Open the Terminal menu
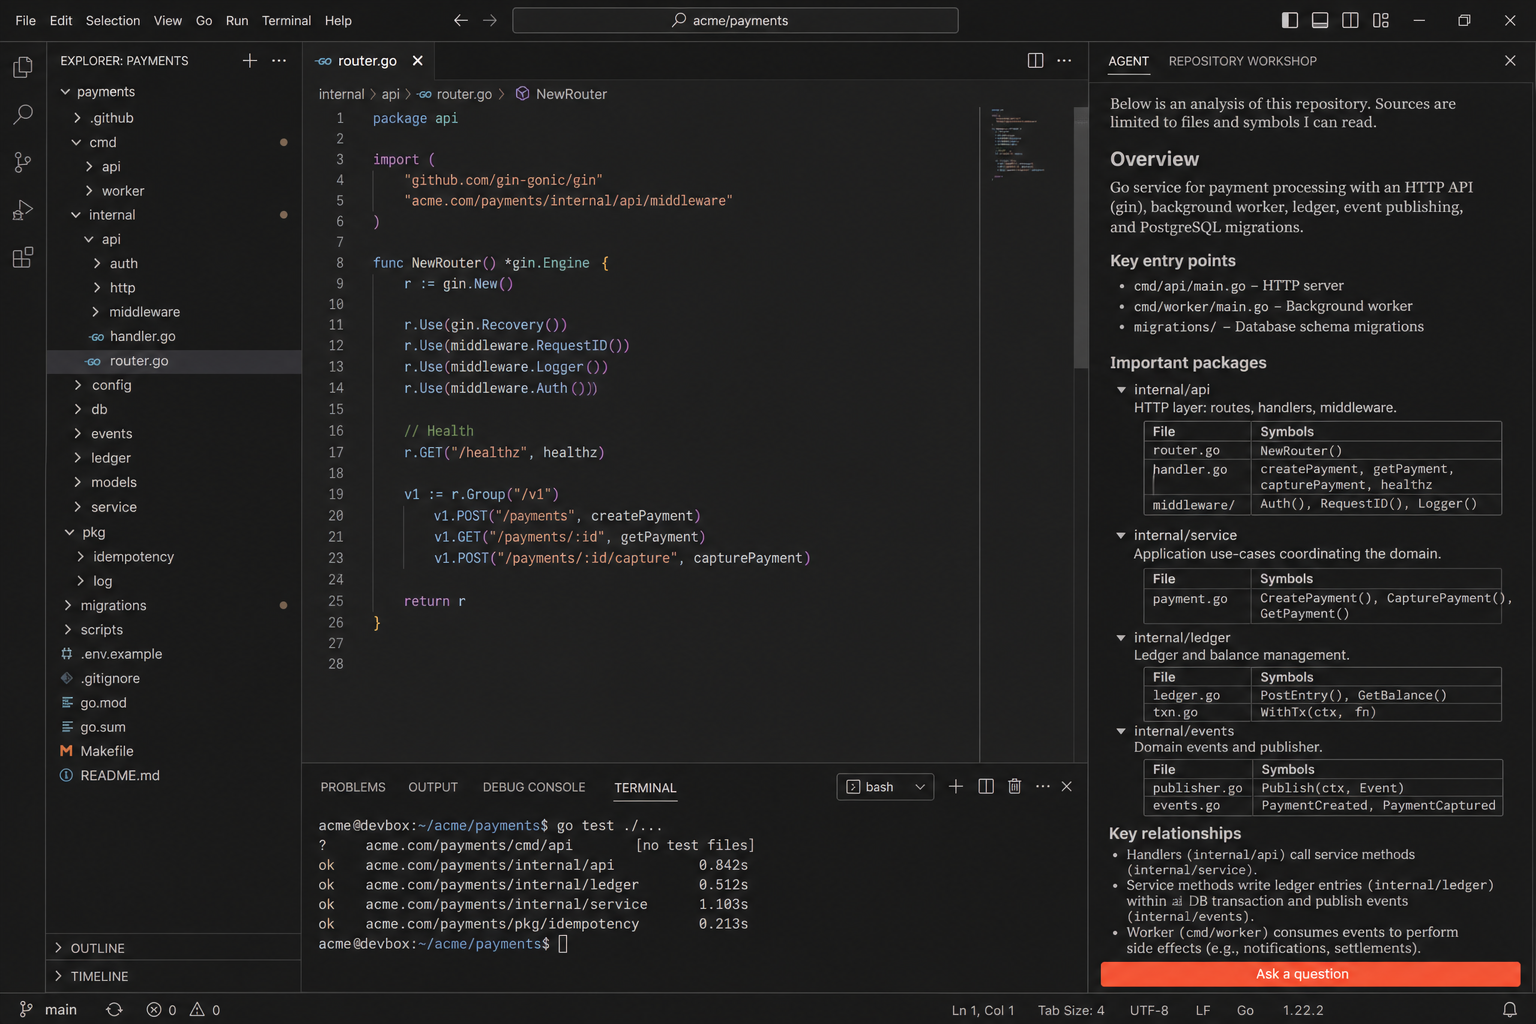1536x1024 pixels. click(286, 20)
